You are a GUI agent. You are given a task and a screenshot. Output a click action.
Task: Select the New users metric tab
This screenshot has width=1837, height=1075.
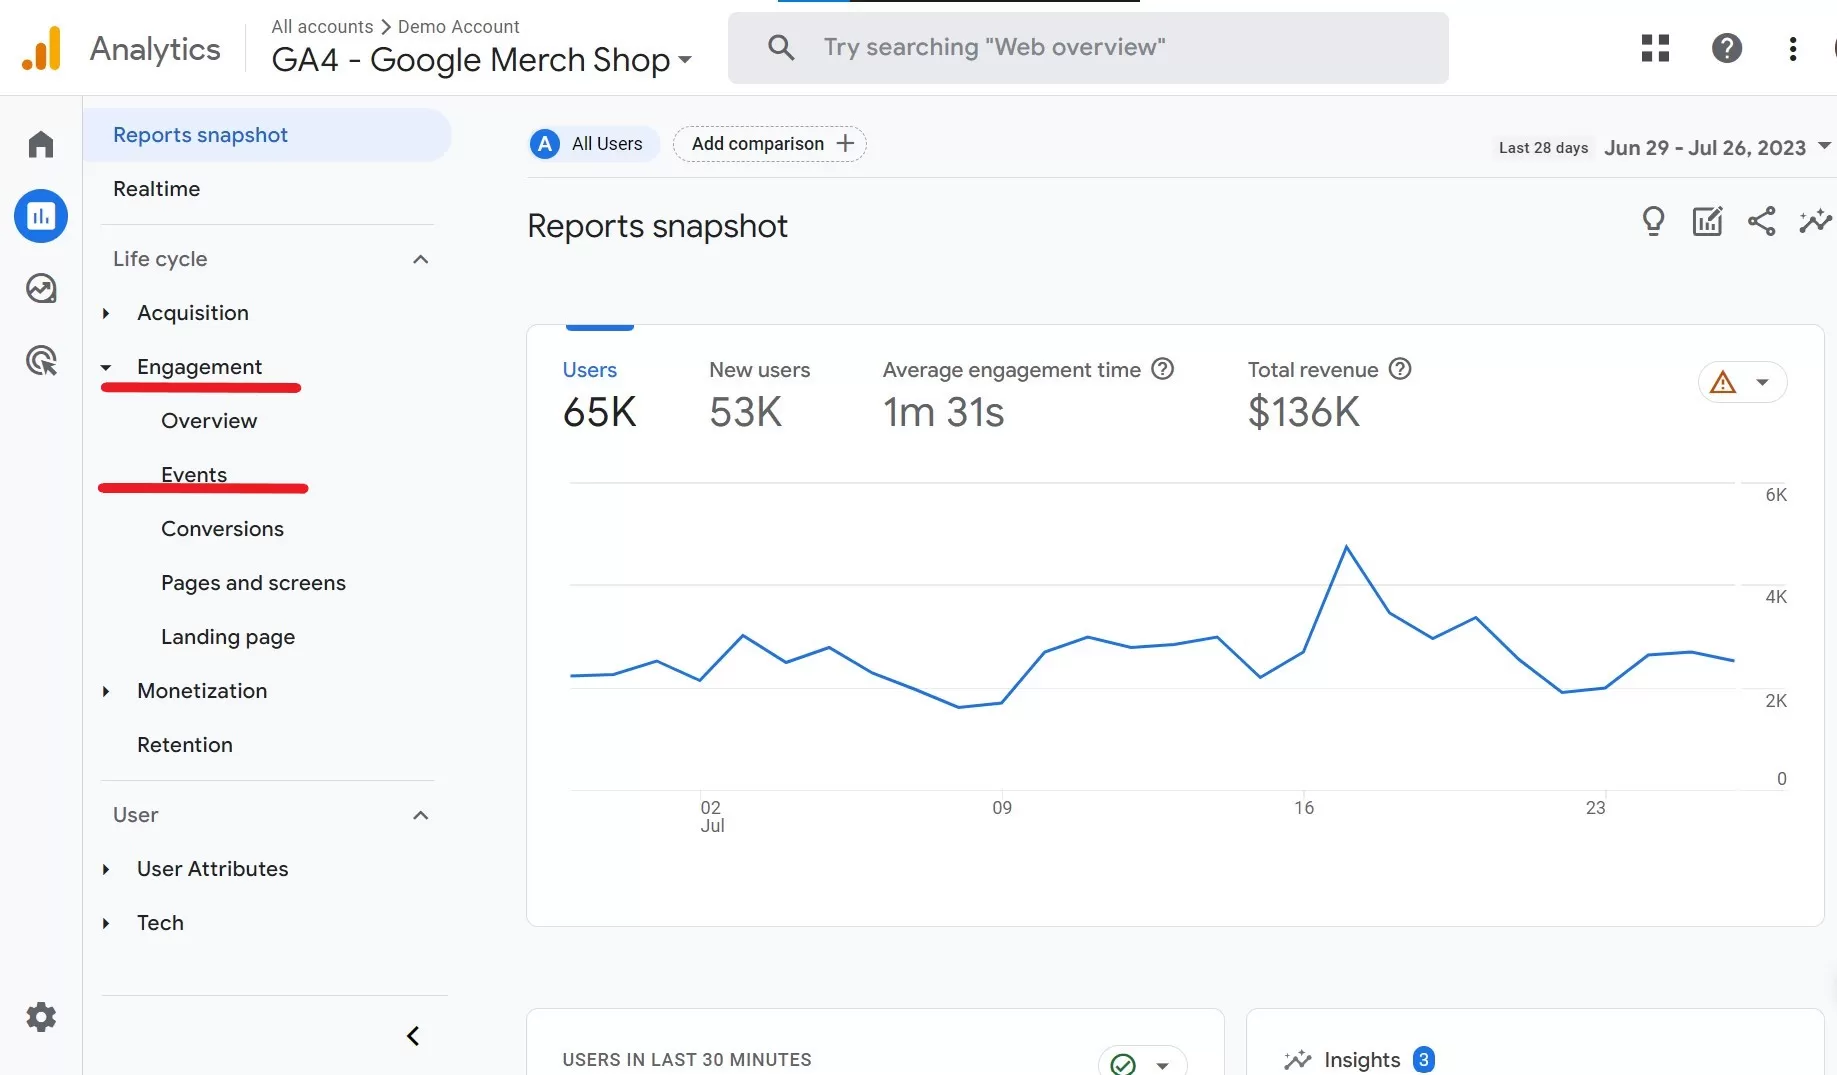click(x=760, y=395)
